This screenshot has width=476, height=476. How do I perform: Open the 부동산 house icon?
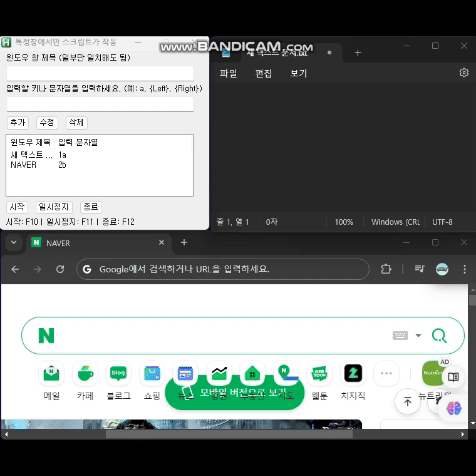[252, 373]
